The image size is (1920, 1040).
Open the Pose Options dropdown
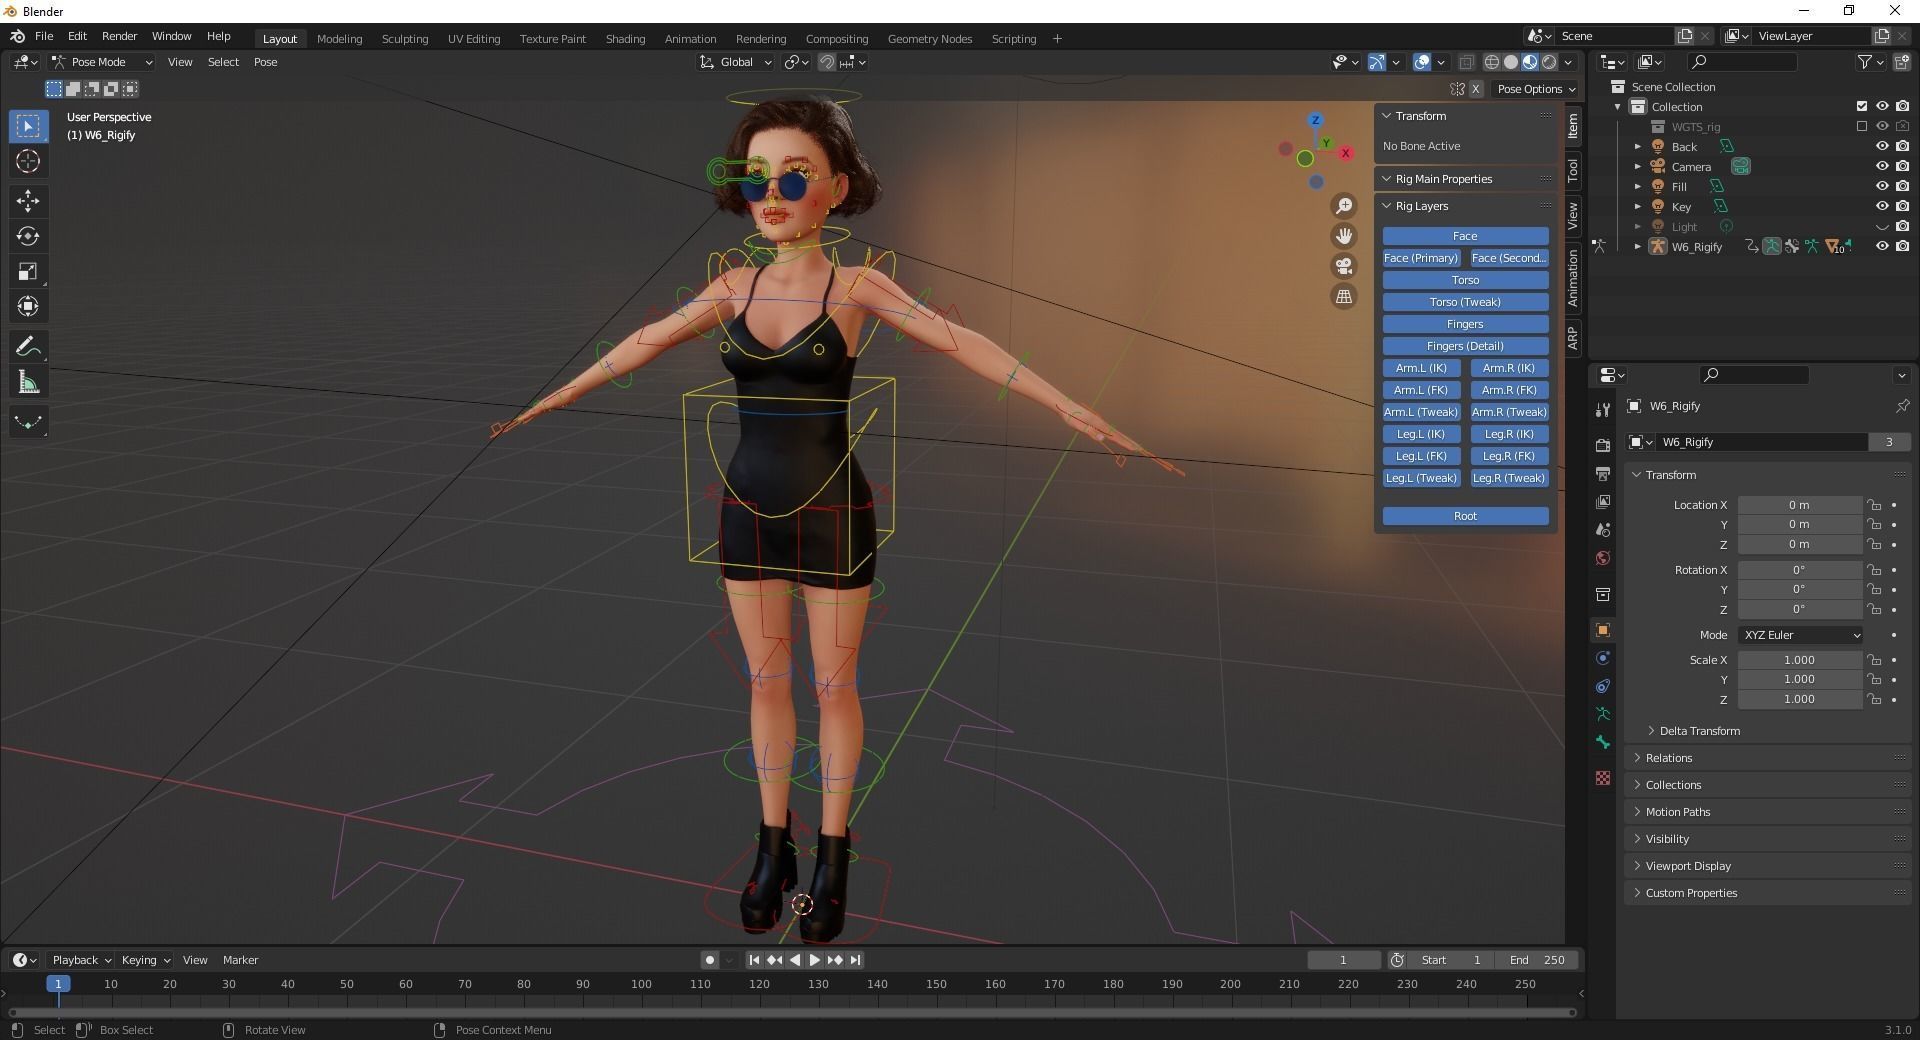pos(1535,89)
